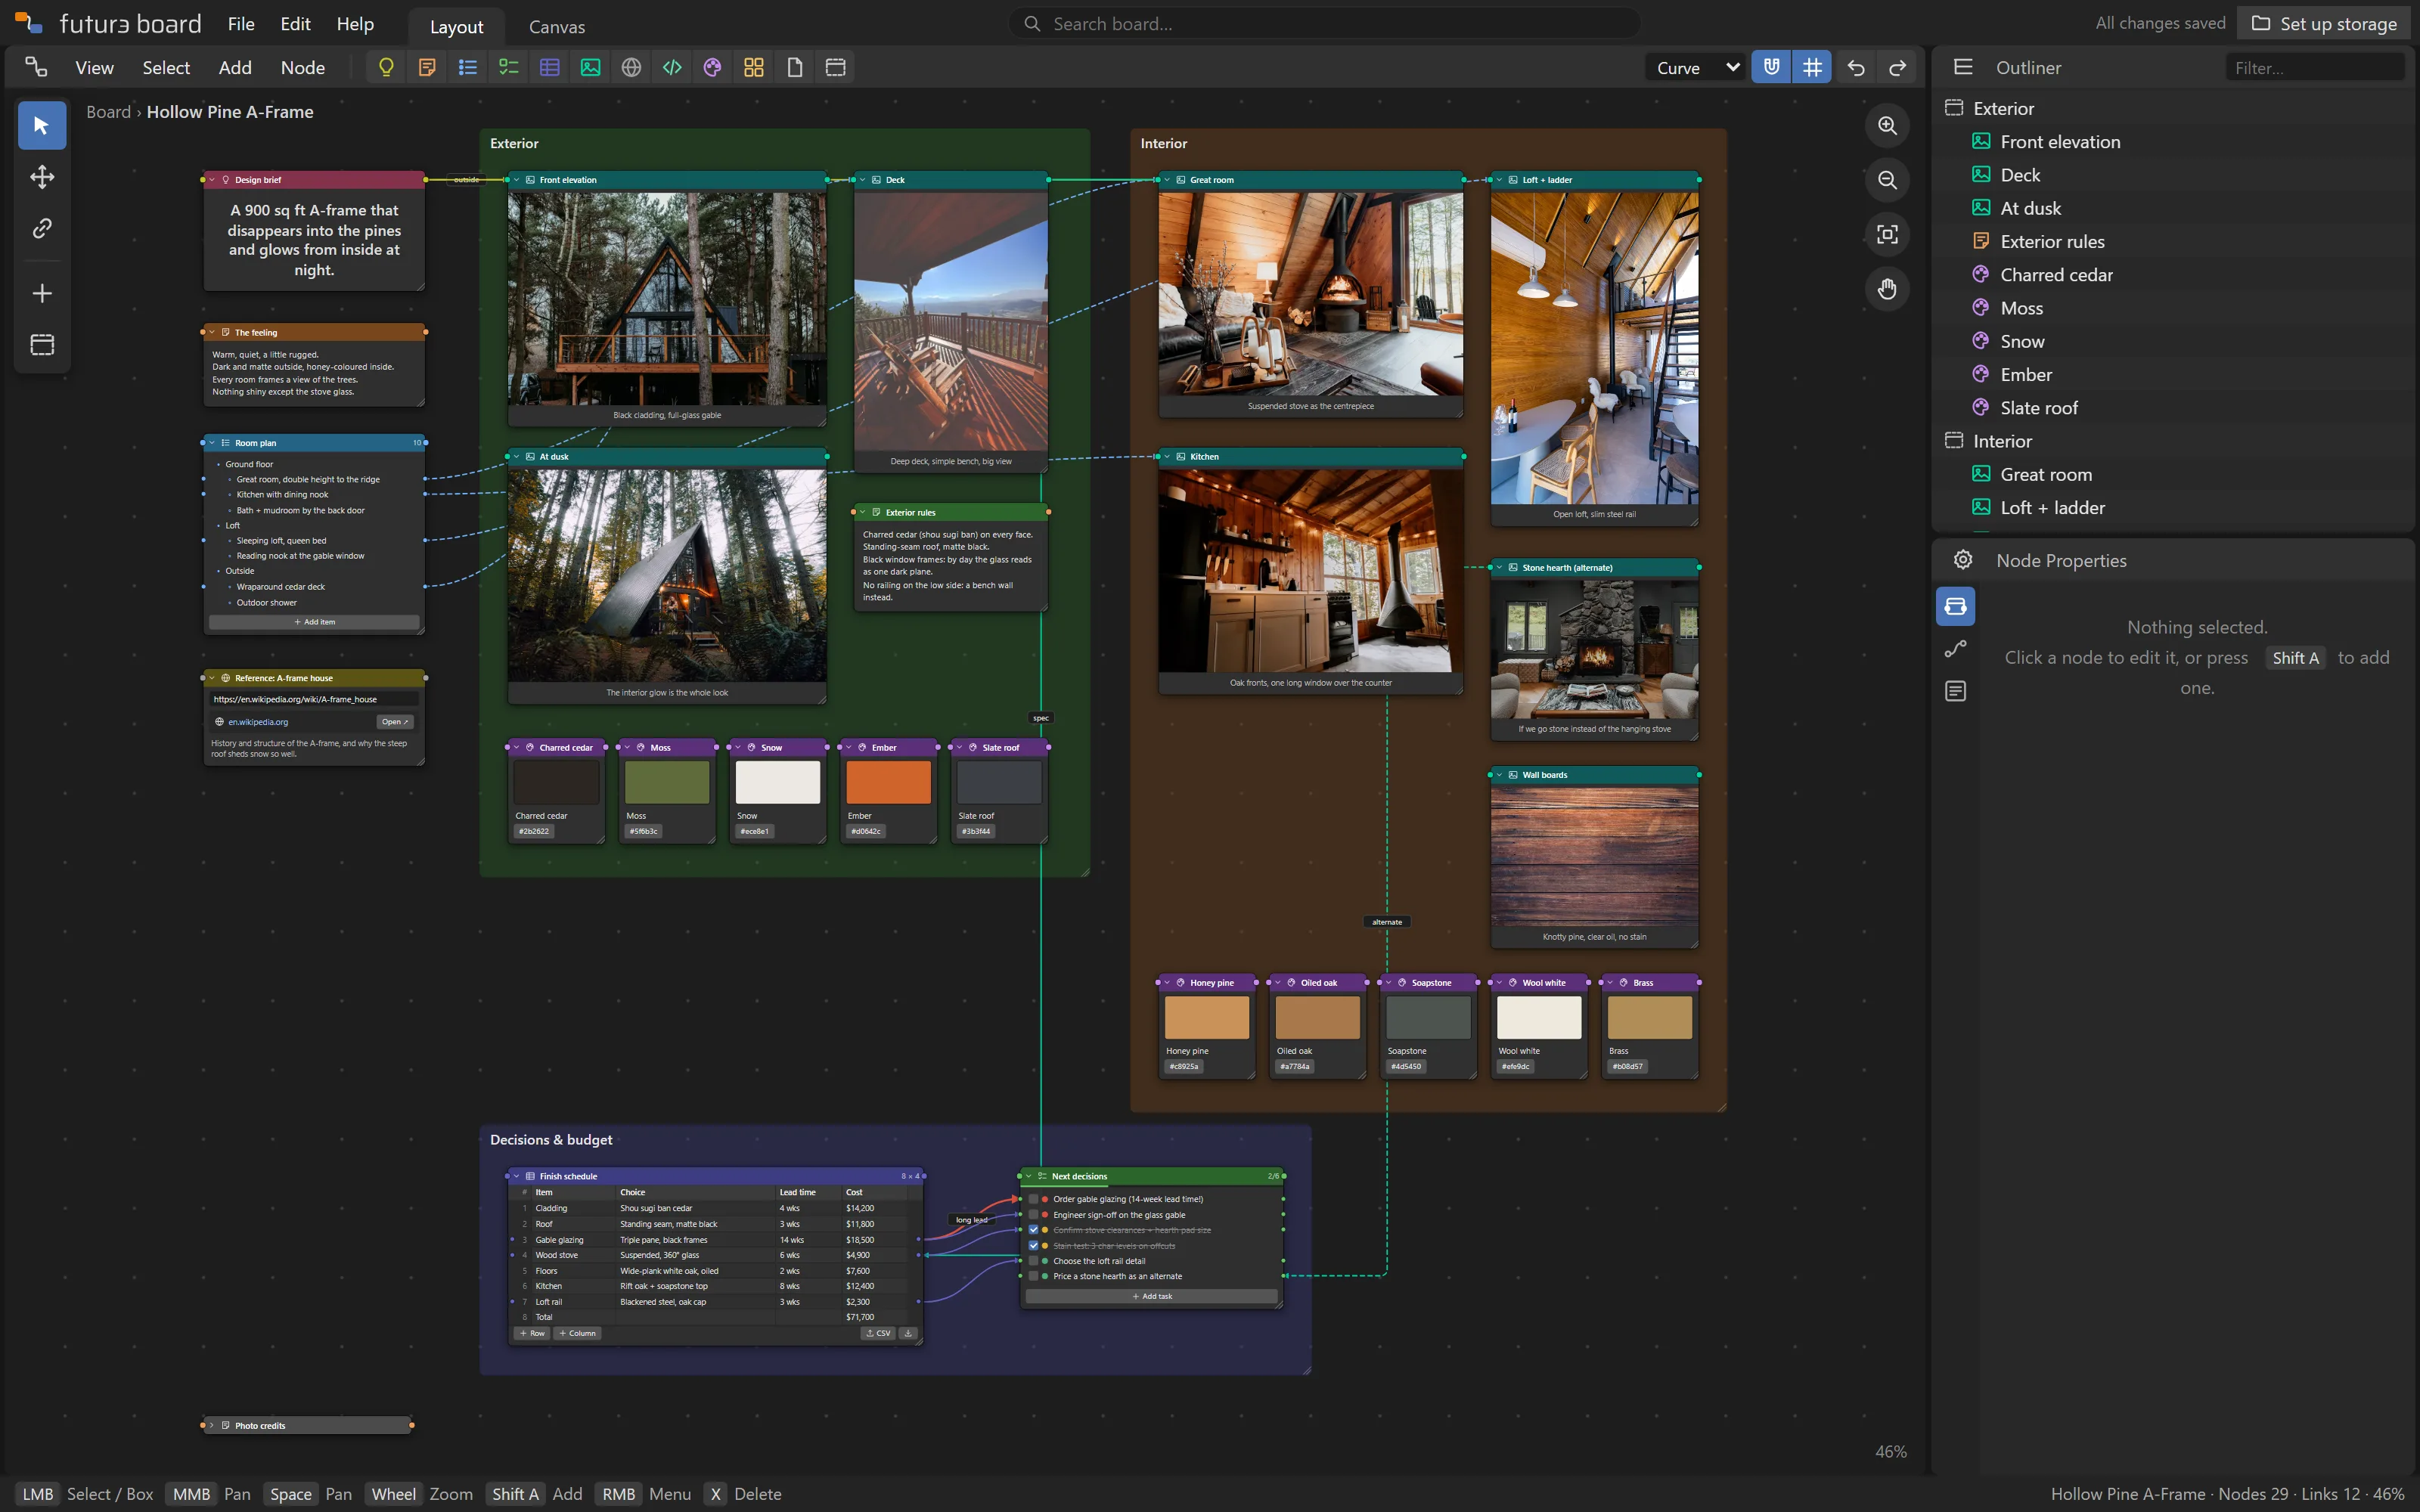This screenshot has width=2420, height=1512.
Task: Open the Edit menu
Action: (295, 24)
